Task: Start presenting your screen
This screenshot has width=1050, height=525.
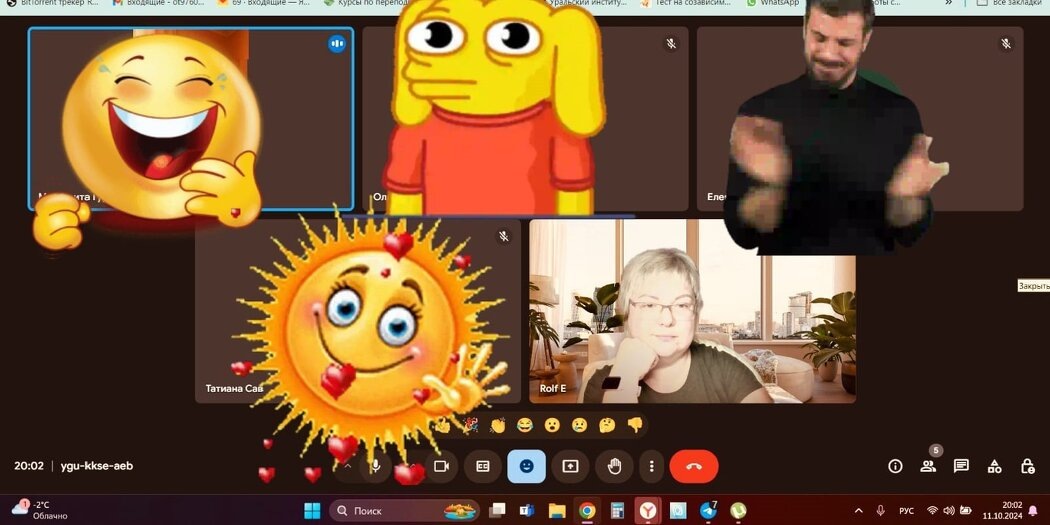Action: coord(570,466)
